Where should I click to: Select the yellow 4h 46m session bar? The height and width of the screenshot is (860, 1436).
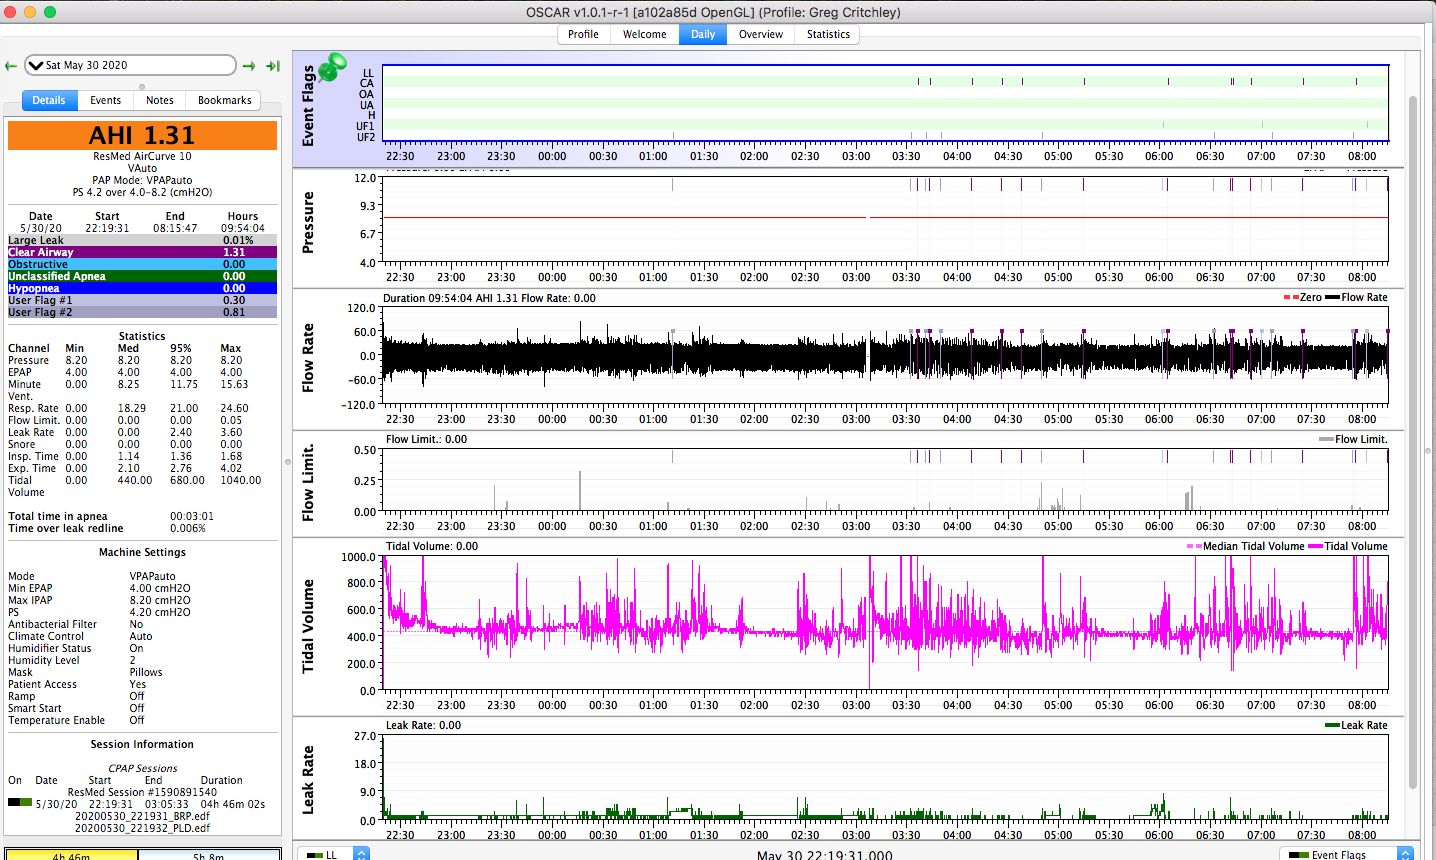point(72,855)
